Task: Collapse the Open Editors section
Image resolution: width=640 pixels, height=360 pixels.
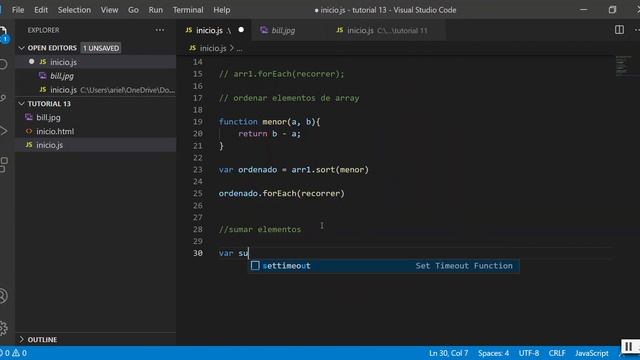Action: [x=22, y=48]
